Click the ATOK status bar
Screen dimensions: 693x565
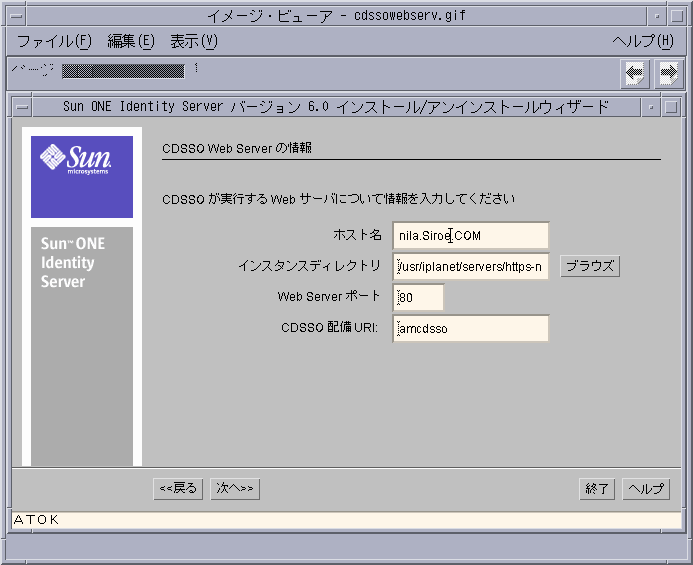point(346,520)
